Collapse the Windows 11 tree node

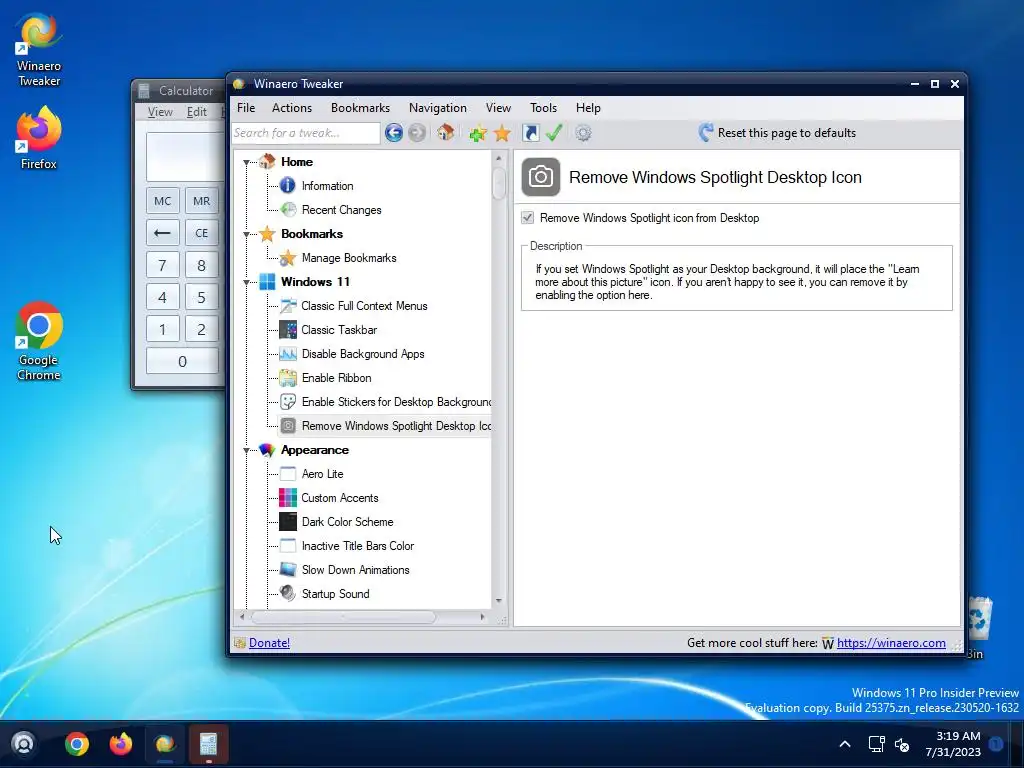click(x=247, y=283)
